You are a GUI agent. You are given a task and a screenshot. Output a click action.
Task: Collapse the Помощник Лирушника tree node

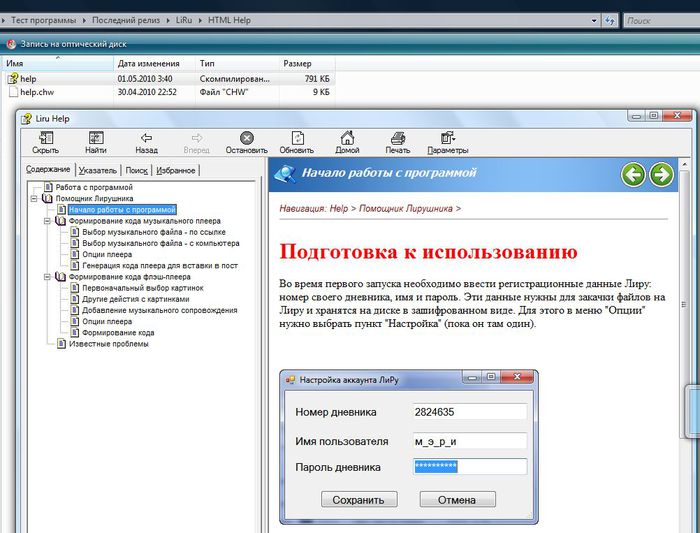34,199
